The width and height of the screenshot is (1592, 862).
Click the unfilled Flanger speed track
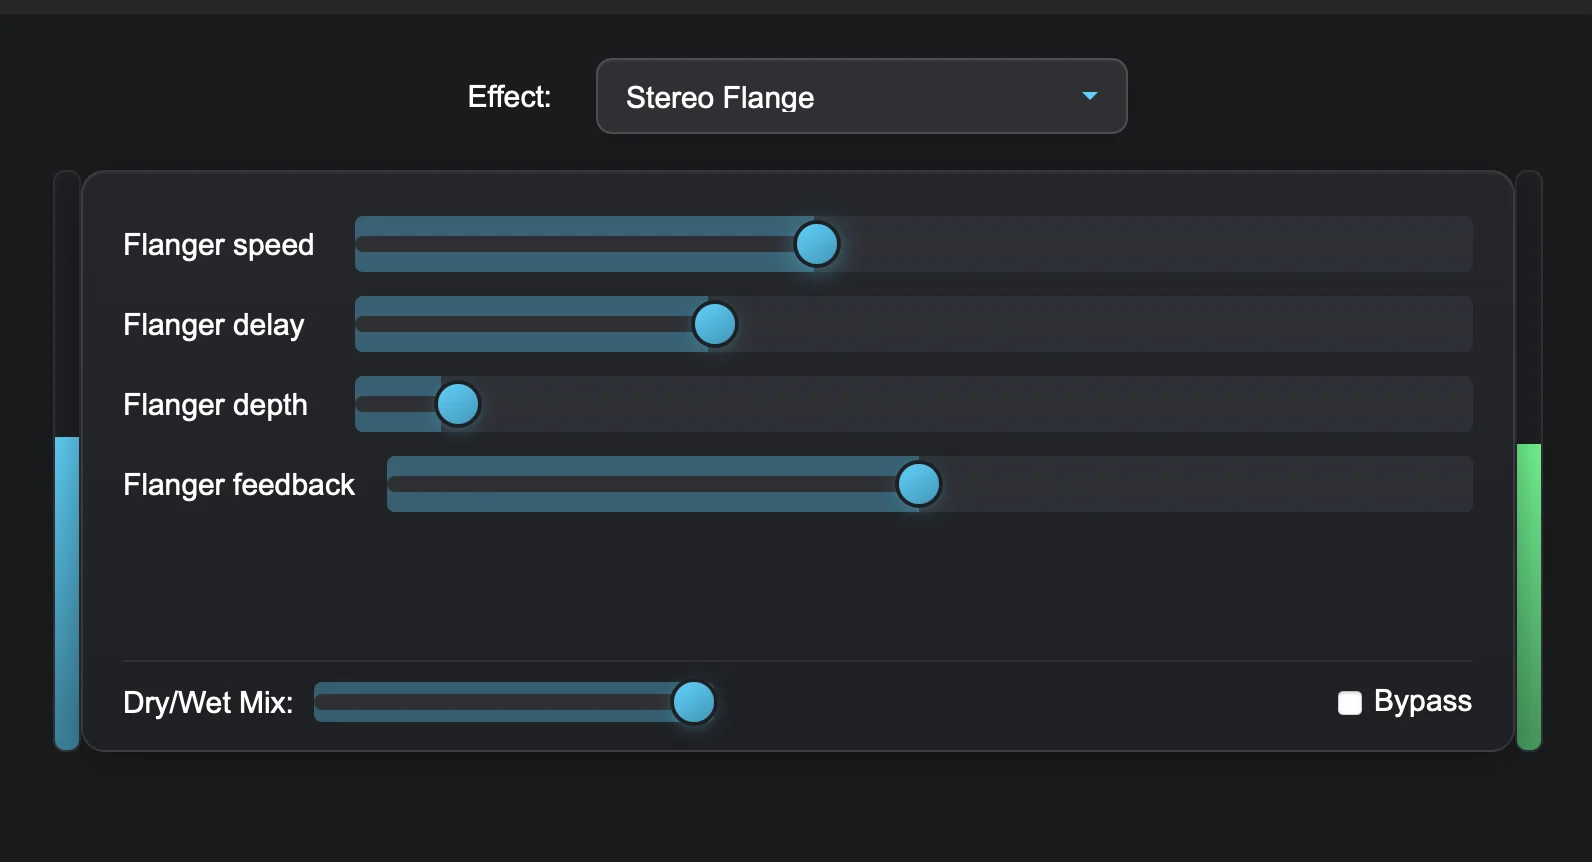click(1156, 244)
